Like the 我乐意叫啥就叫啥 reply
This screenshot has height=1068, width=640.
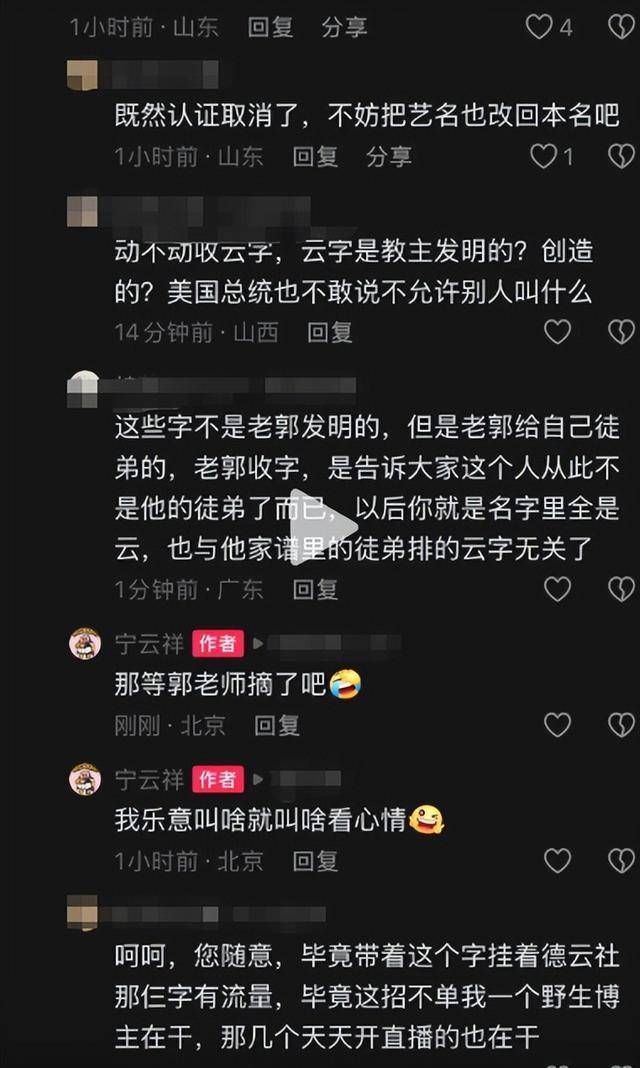(x=557, y=861)
